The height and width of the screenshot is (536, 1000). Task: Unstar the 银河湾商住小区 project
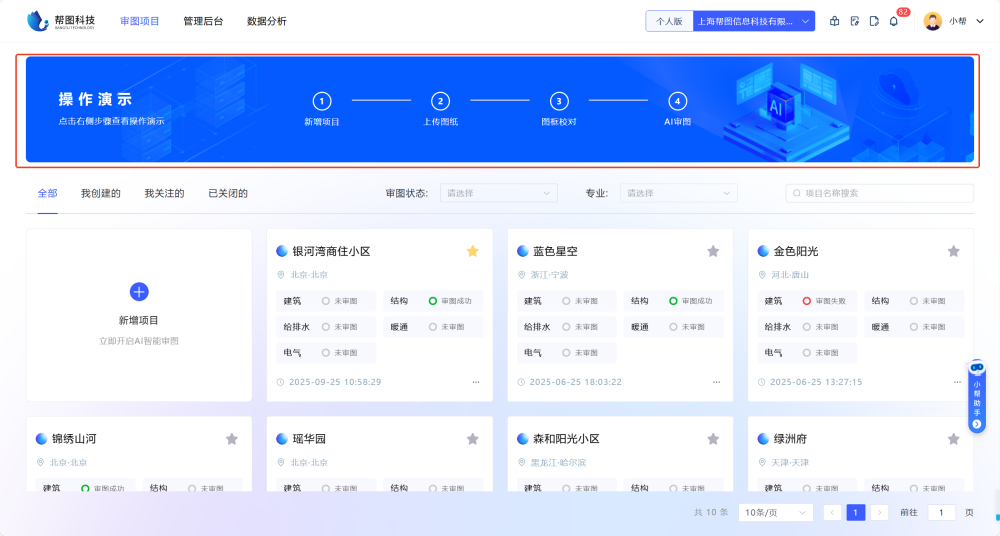click(x=473, y=251)
